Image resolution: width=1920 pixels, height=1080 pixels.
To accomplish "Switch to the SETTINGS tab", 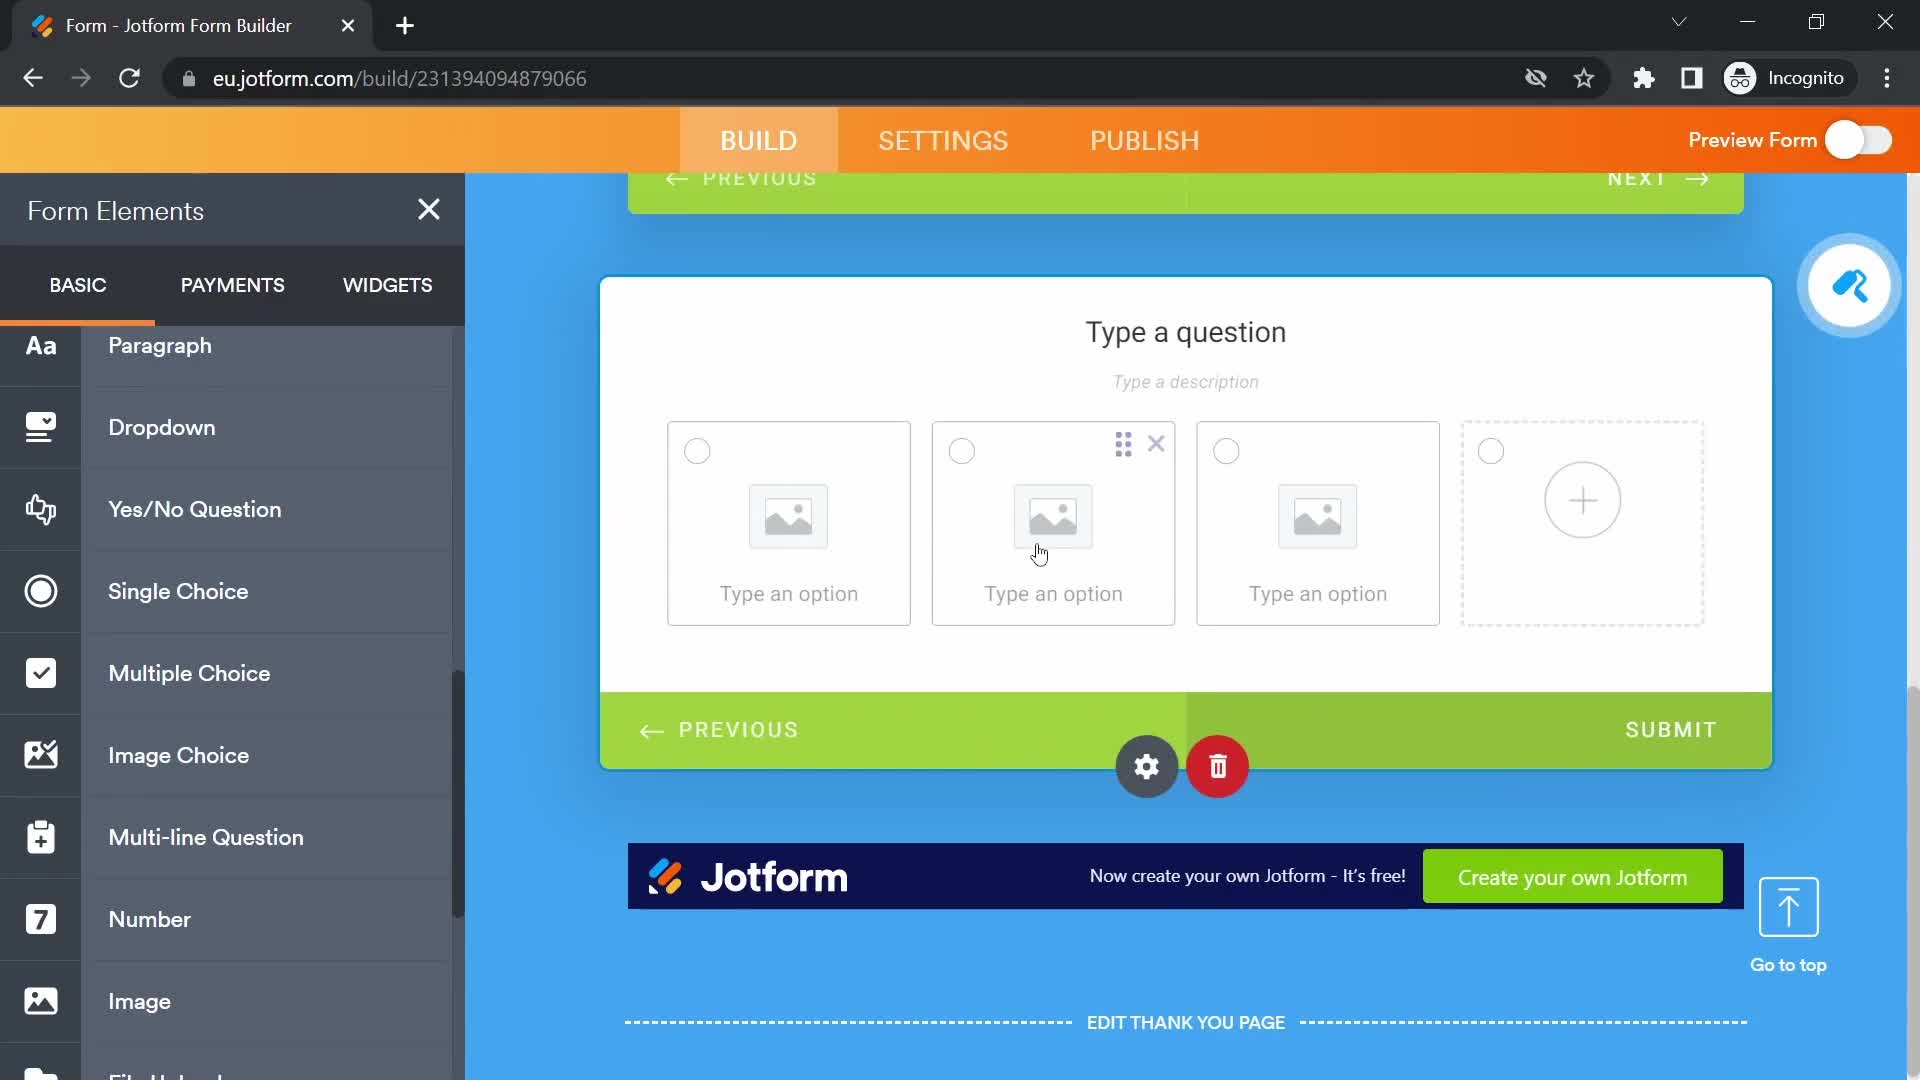I will [x=943, y=140].
